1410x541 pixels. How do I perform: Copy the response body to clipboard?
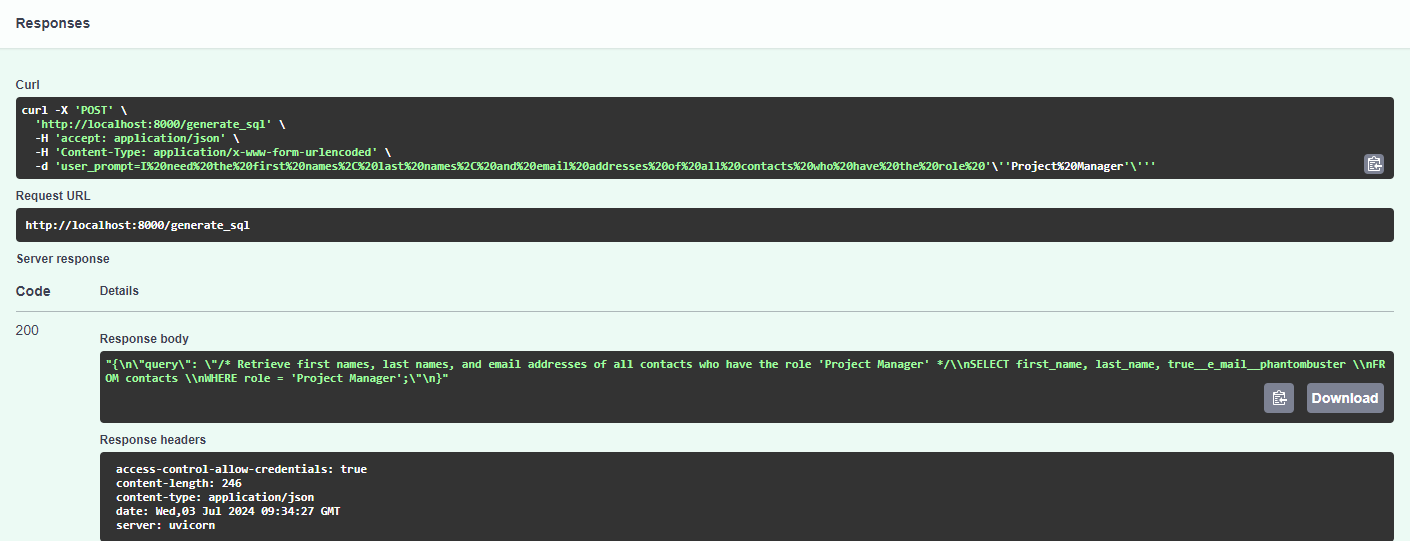(1279, 398)
